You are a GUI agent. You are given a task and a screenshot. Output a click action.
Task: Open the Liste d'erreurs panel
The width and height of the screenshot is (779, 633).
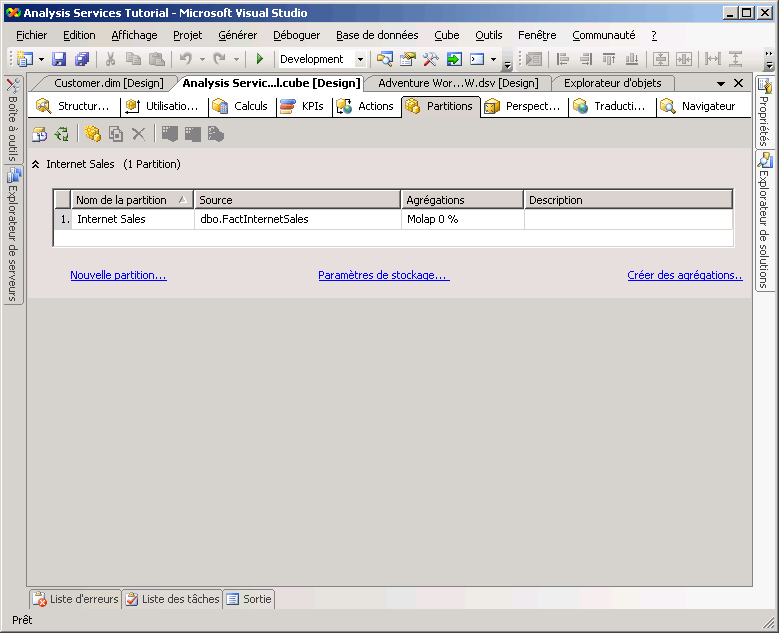pos(76,599)
